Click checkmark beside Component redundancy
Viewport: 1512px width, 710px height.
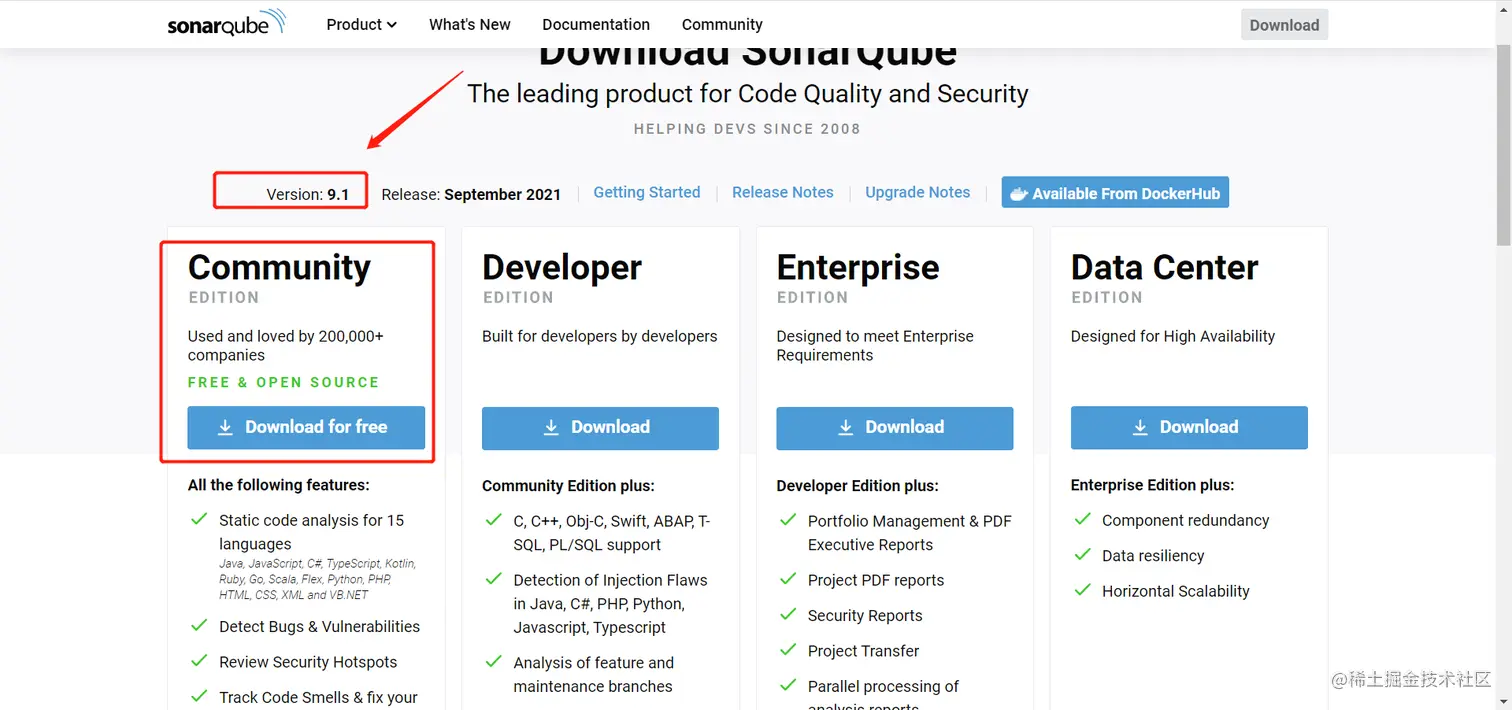pos(1082,520)
